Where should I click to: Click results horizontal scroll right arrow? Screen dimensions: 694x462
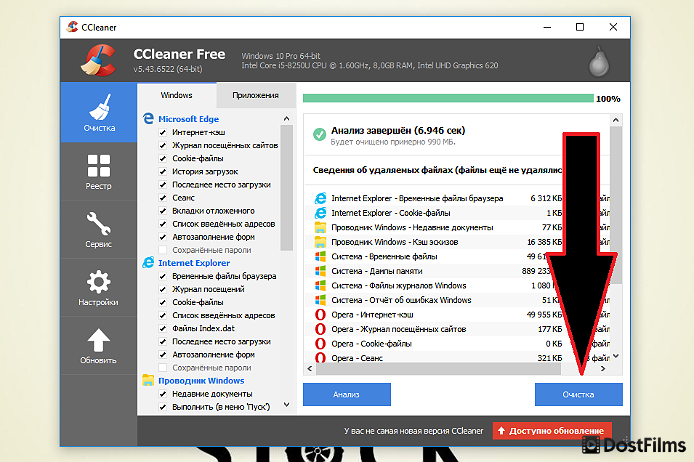[x=603, y=368]
